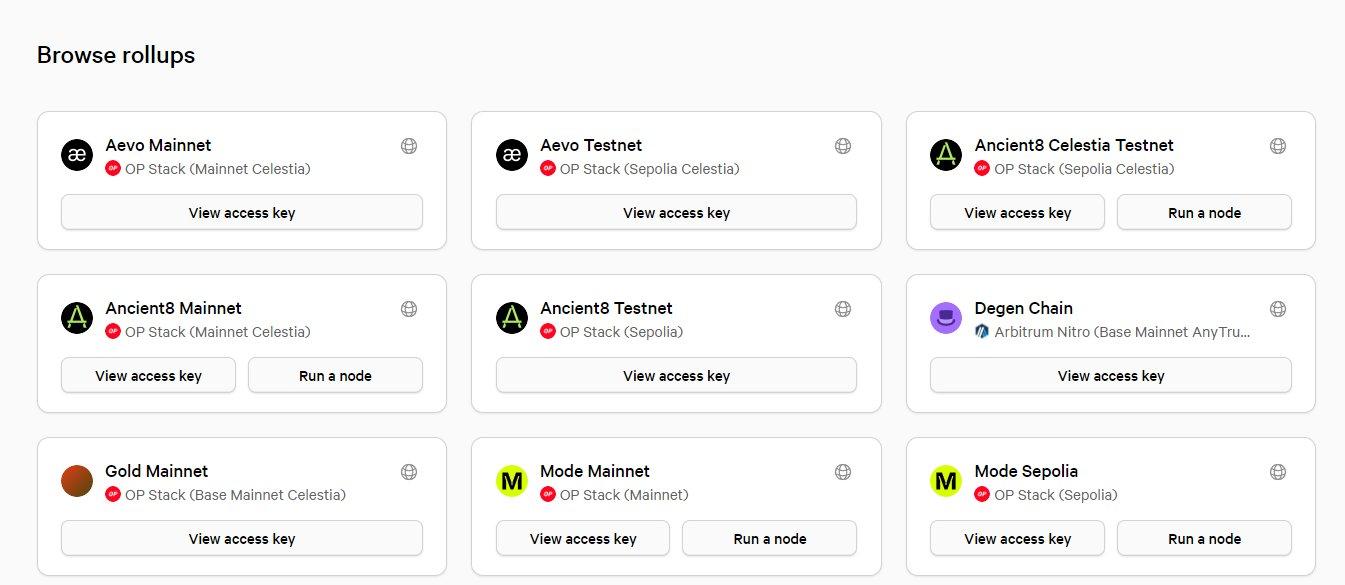1345x585 pixels.
Task: View access key for Gold Mainnet
Action: (x=242, y=539)
